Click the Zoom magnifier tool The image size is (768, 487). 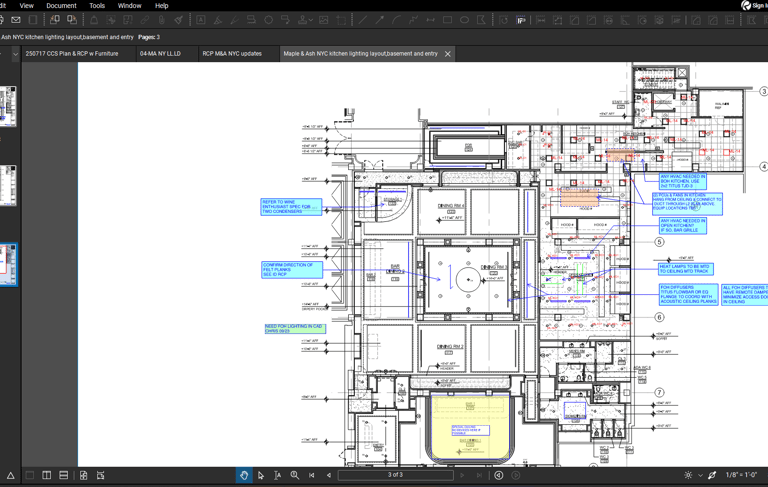pyautogui.click(x=294, y=475)
